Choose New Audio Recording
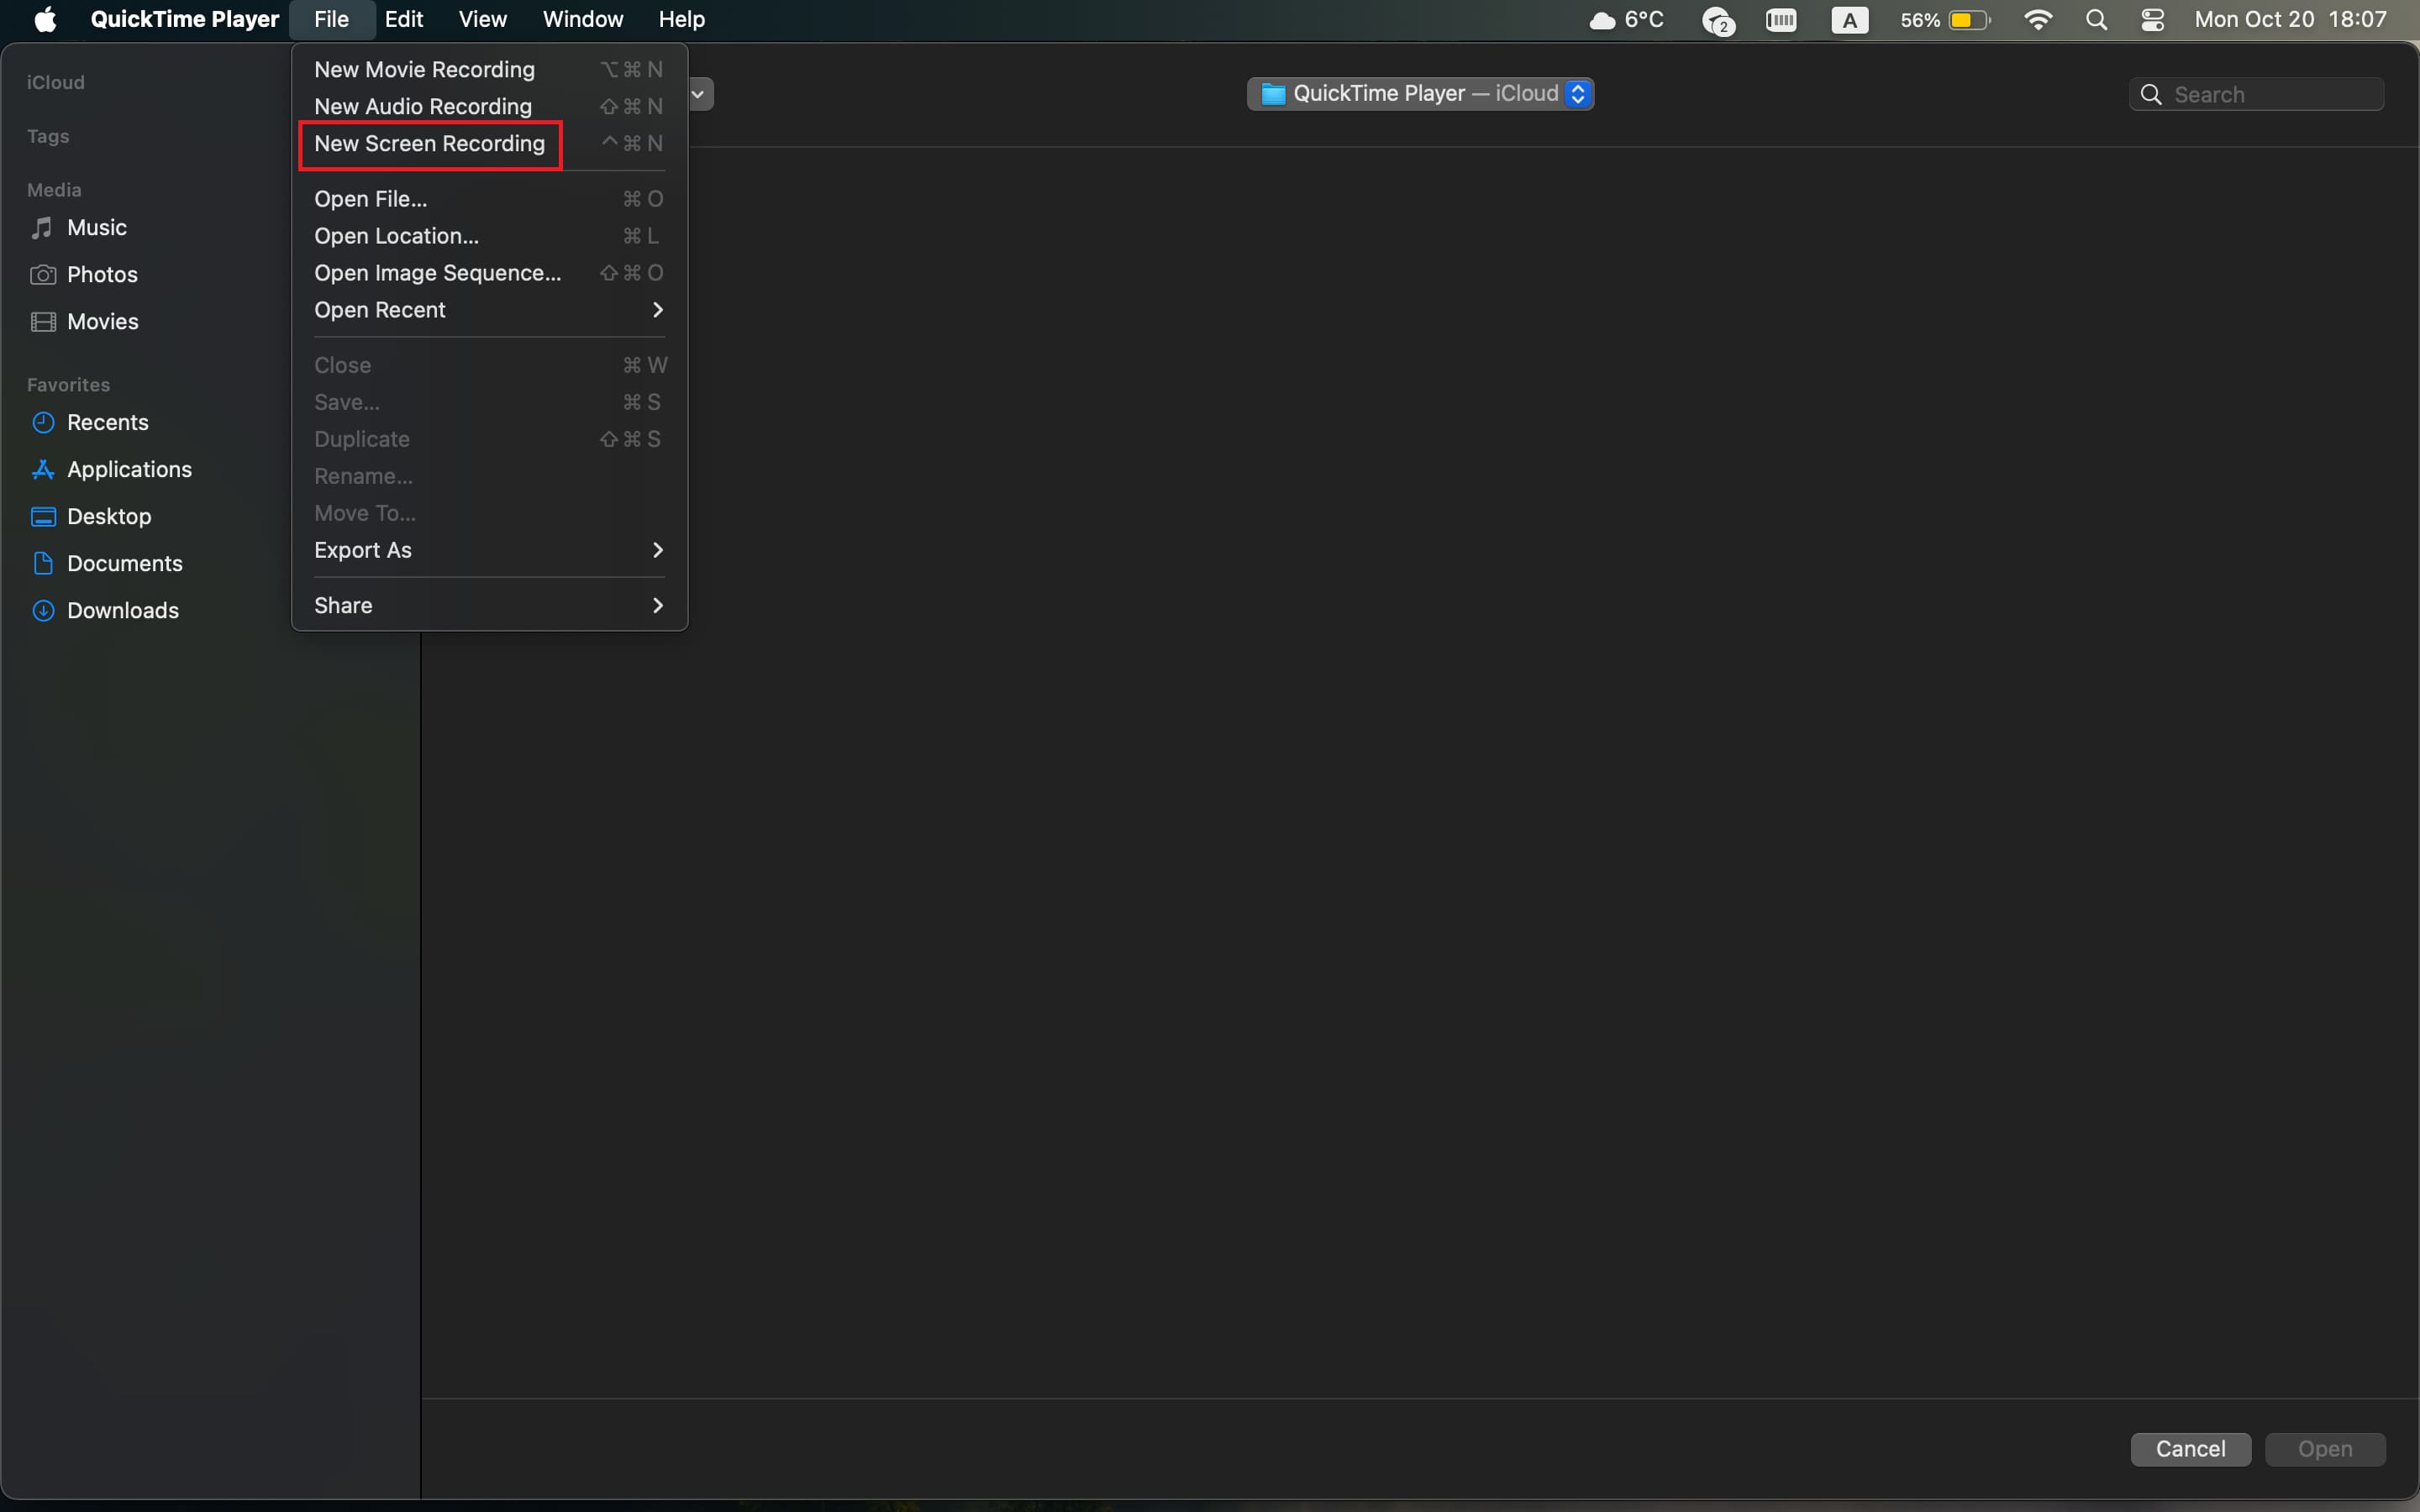 [423, 107]
